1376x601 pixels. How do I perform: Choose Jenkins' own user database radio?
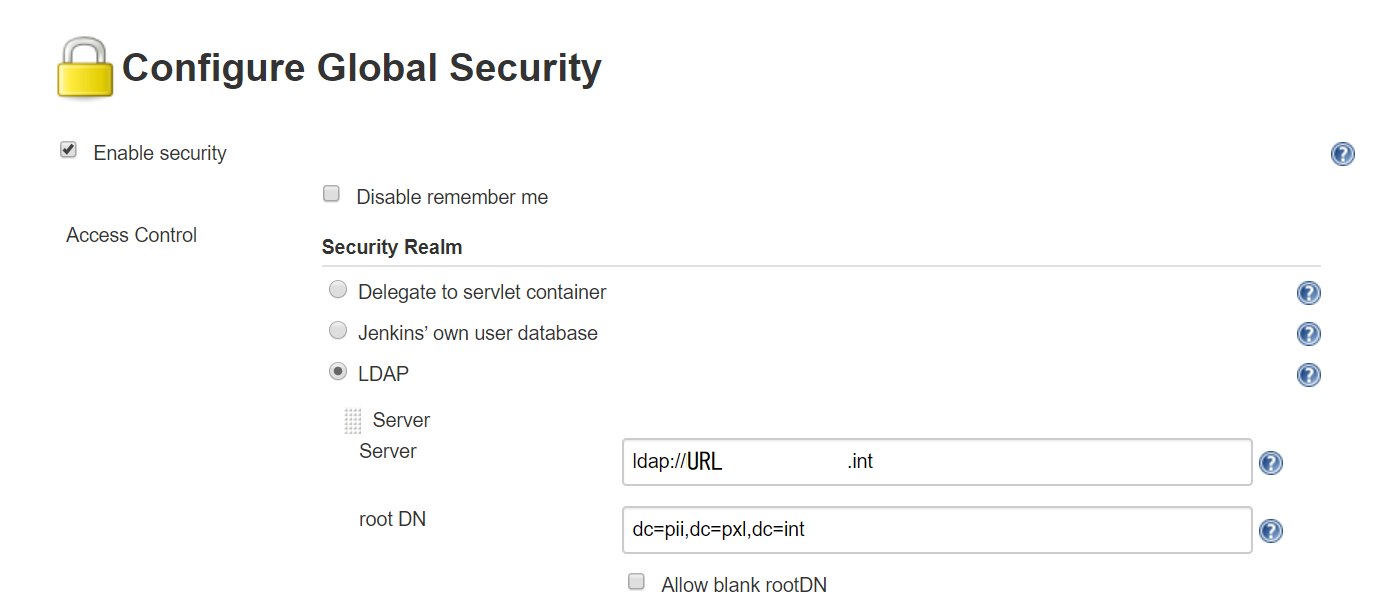pyautogui.click(x=339, y=331)
